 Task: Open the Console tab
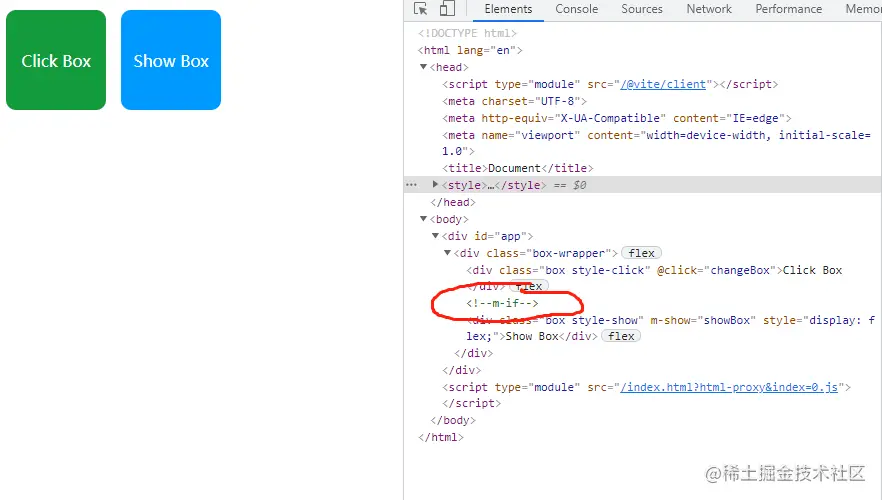click(577, 9)
